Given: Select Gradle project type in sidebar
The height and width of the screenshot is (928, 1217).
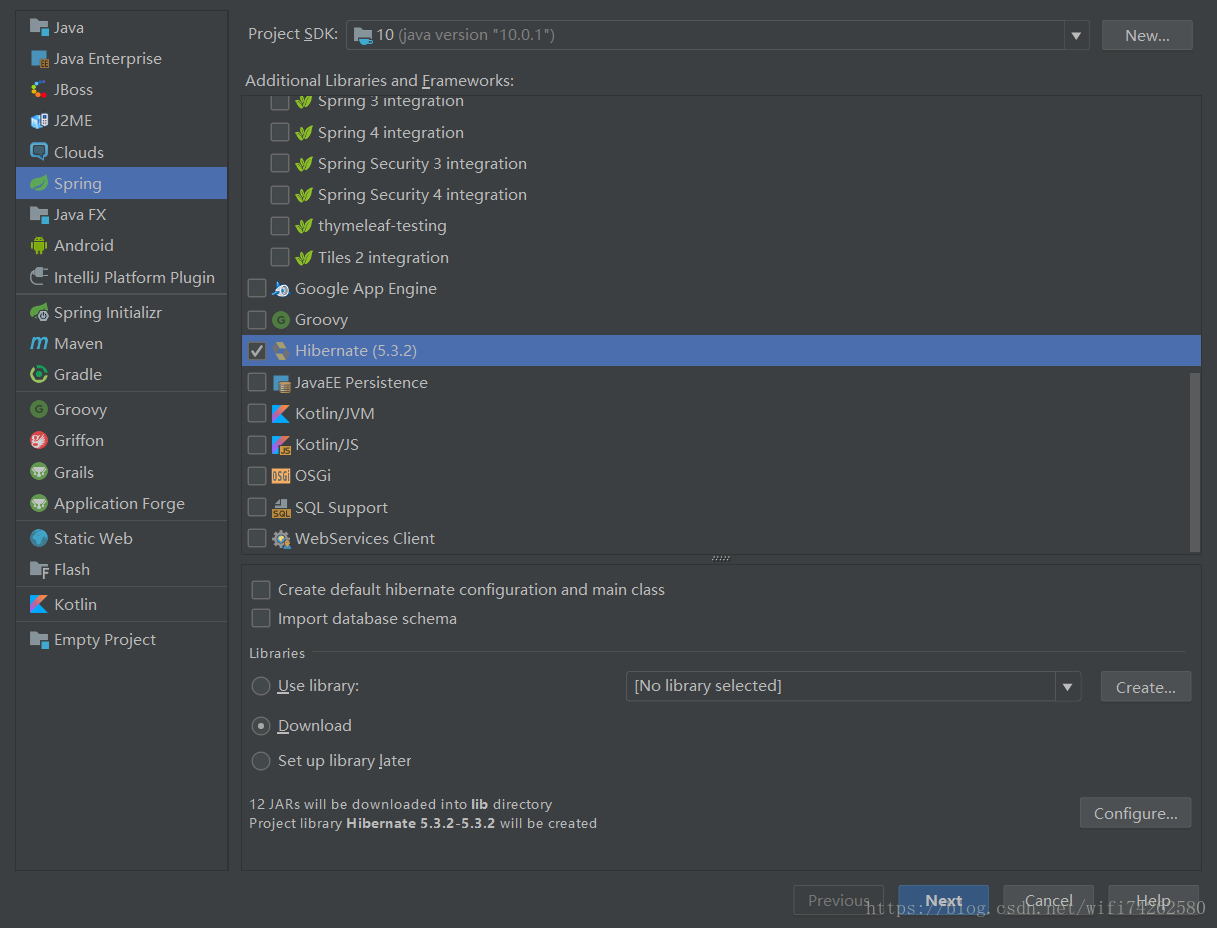Looking at the screenshot, I should [121, 374].
